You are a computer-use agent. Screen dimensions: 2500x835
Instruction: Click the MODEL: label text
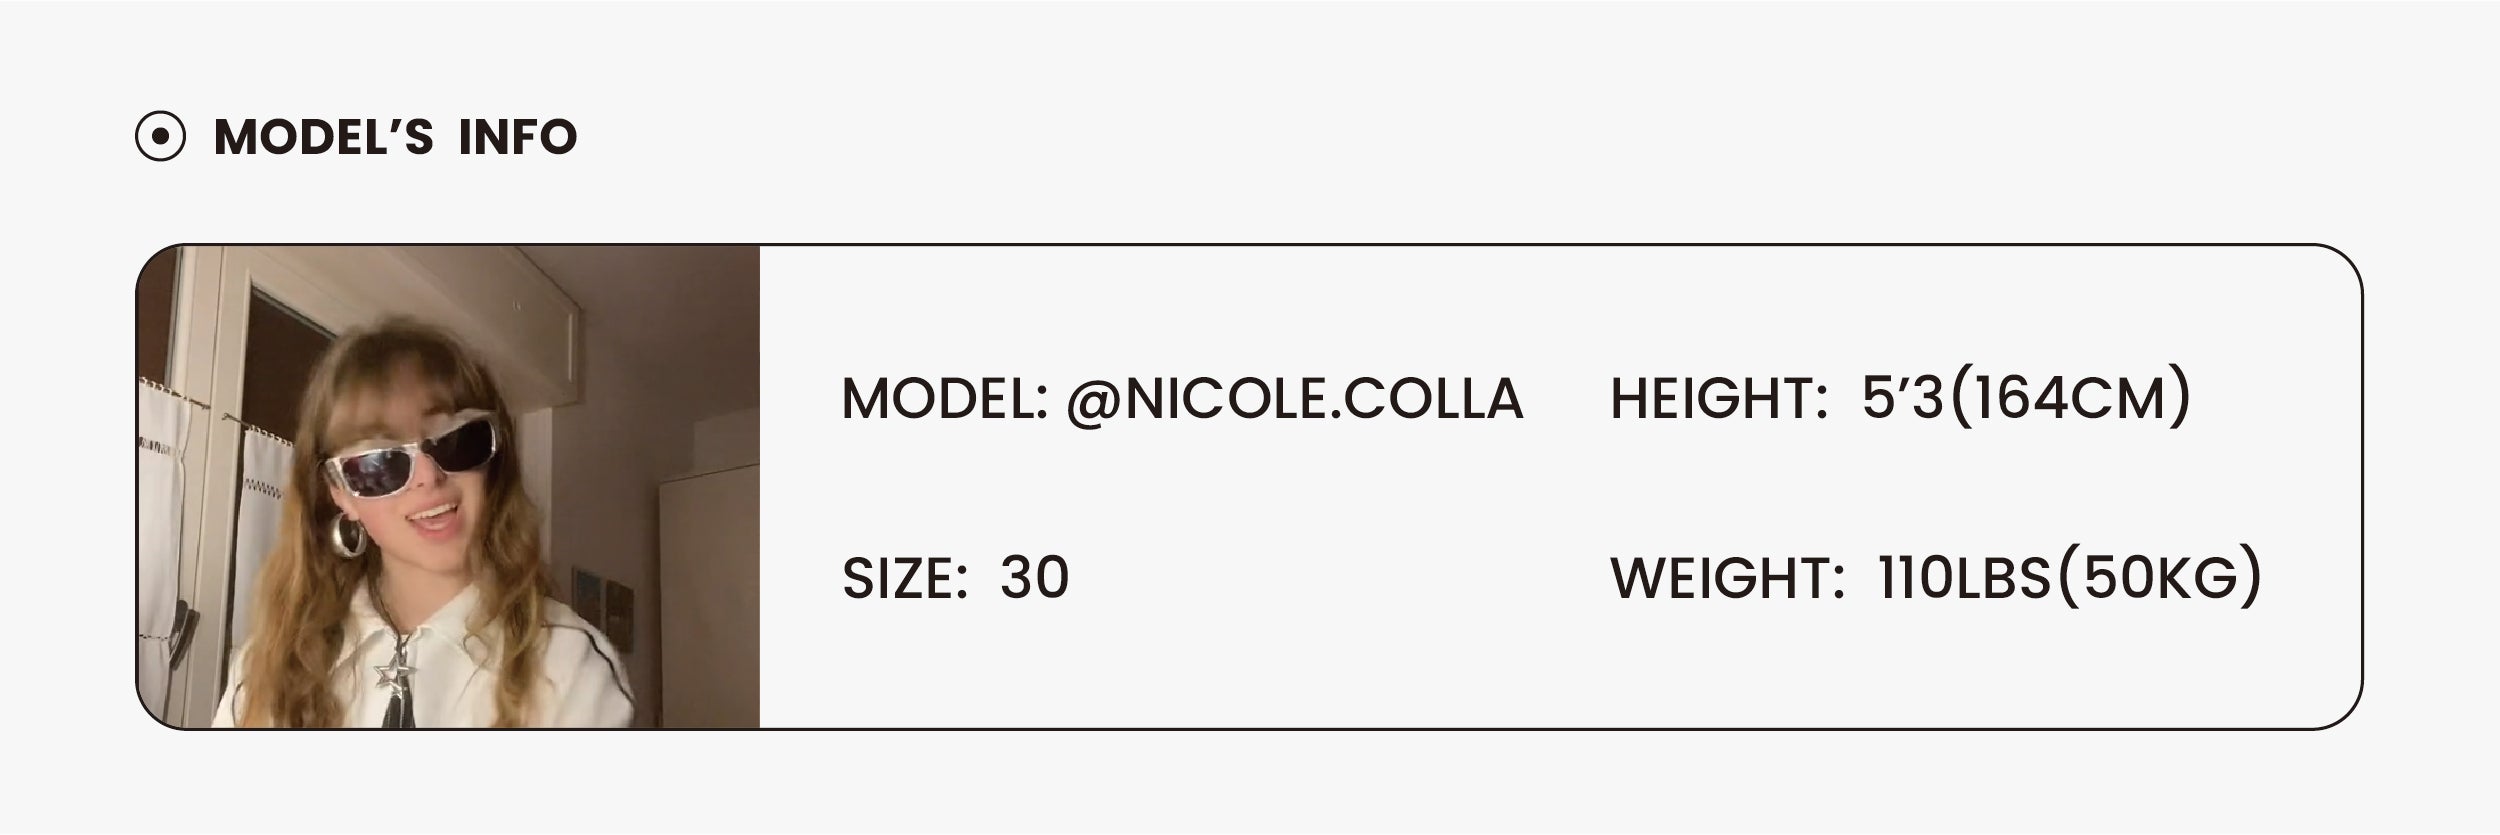tap(944, 399)
